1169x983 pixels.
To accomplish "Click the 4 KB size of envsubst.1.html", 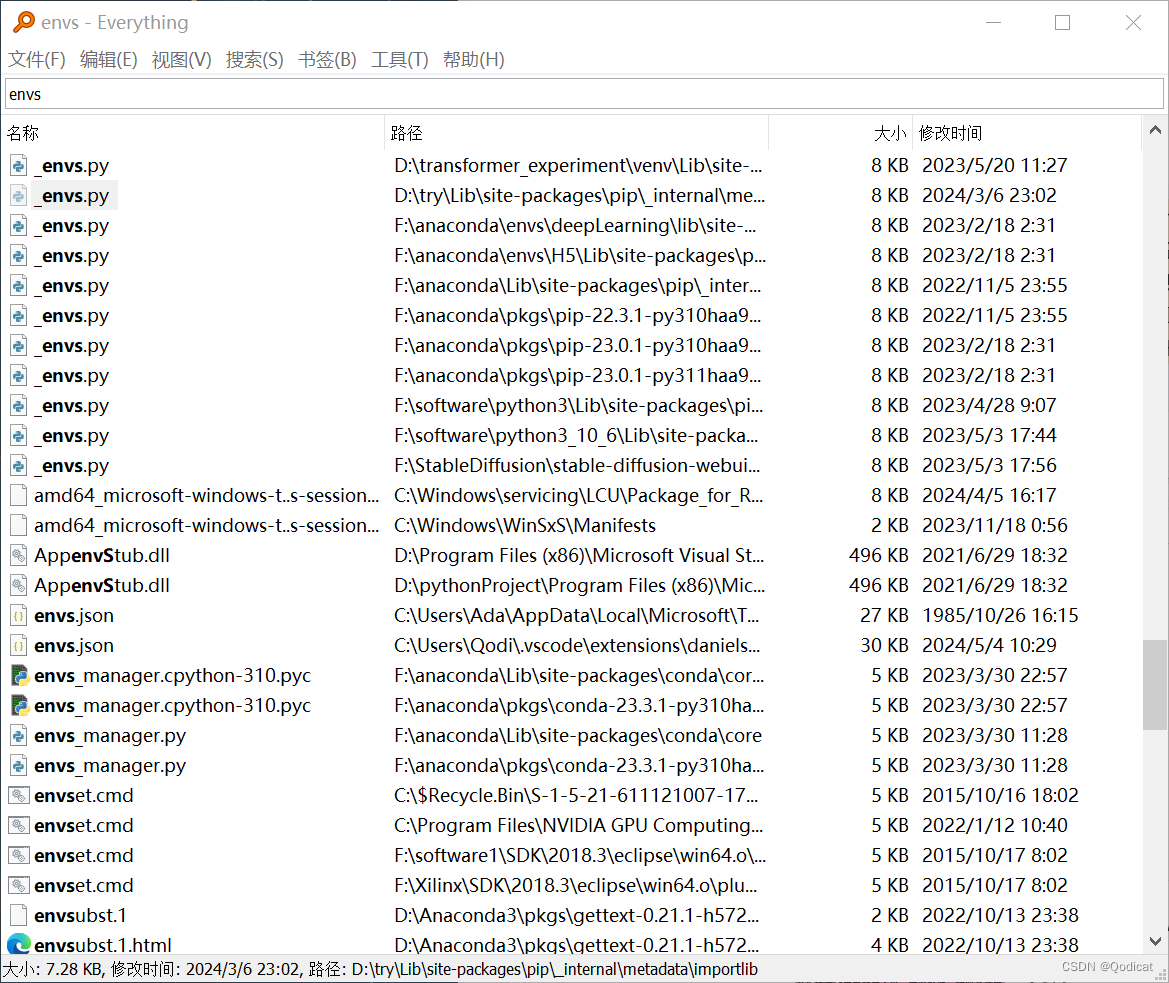I will pos(889,945).
